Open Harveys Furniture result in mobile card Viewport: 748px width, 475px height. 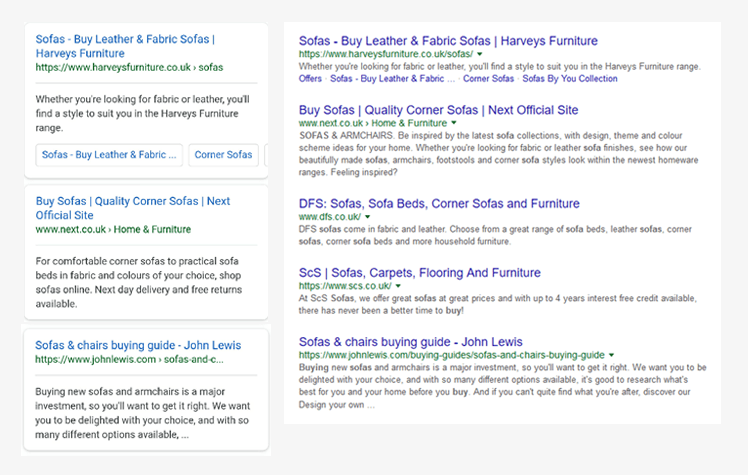pos(125,46)
